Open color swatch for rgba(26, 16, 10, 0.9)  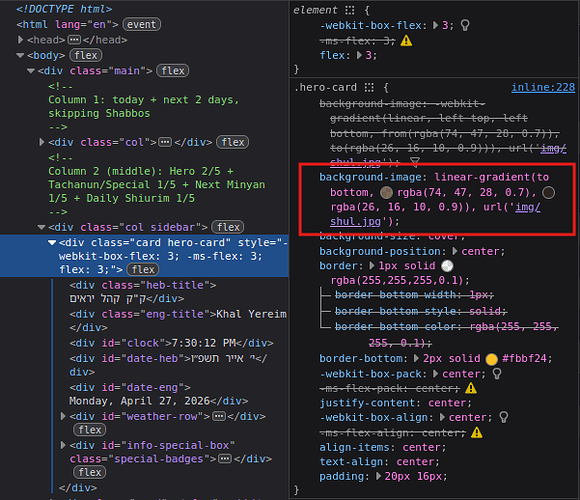click(548, 192)
